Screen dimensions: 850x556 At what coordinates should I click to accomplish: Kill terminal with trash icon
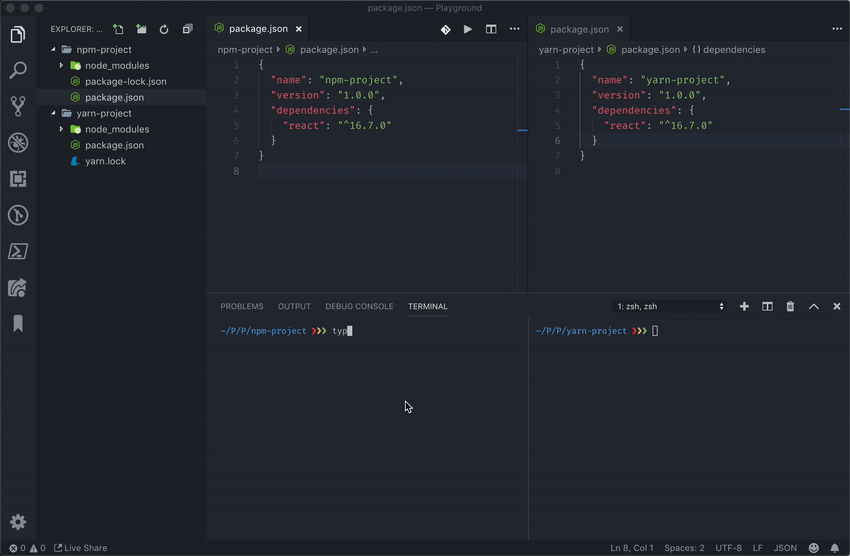tap(790, 307)
